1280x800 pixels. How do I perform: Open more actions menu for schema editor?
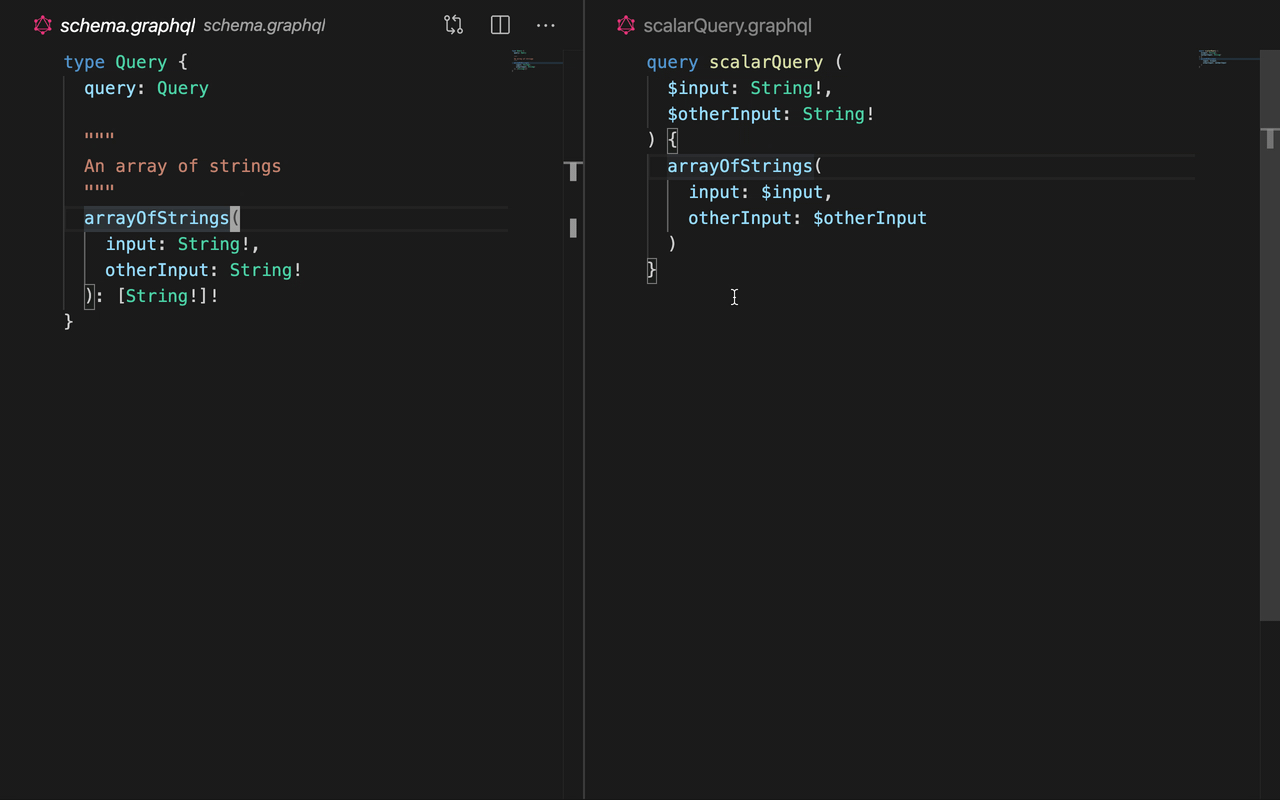(546, 25)
